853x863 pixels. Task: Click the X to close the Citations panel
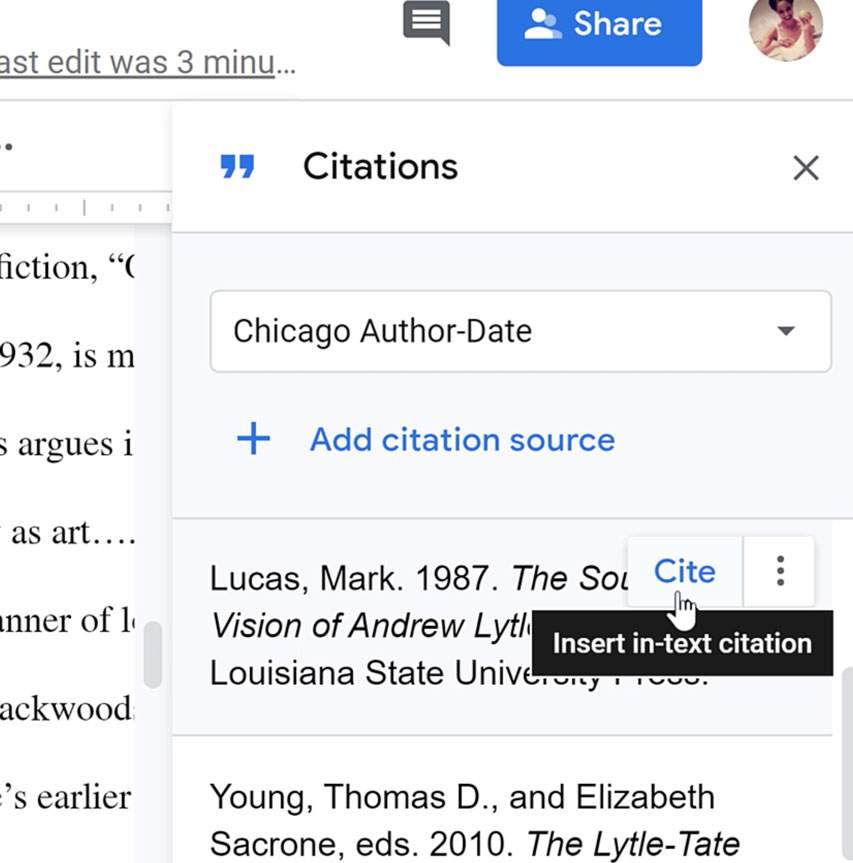coord(806,168)
